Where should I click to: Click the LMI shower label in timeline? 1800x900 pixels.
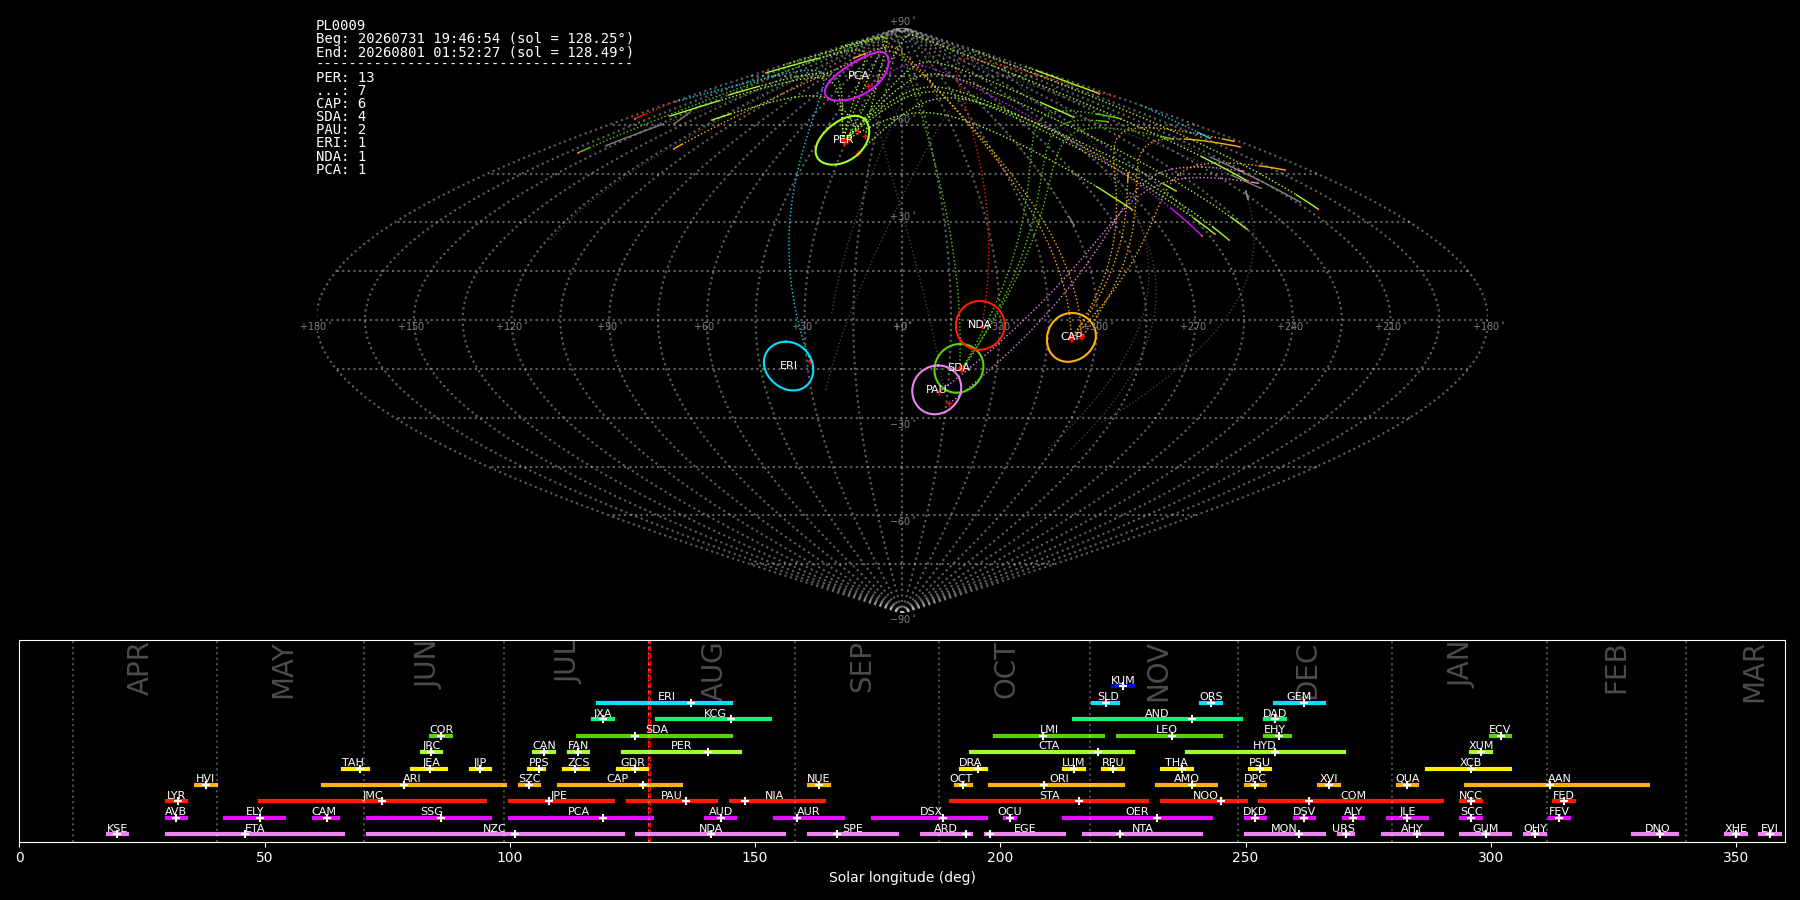point(1049,730)
